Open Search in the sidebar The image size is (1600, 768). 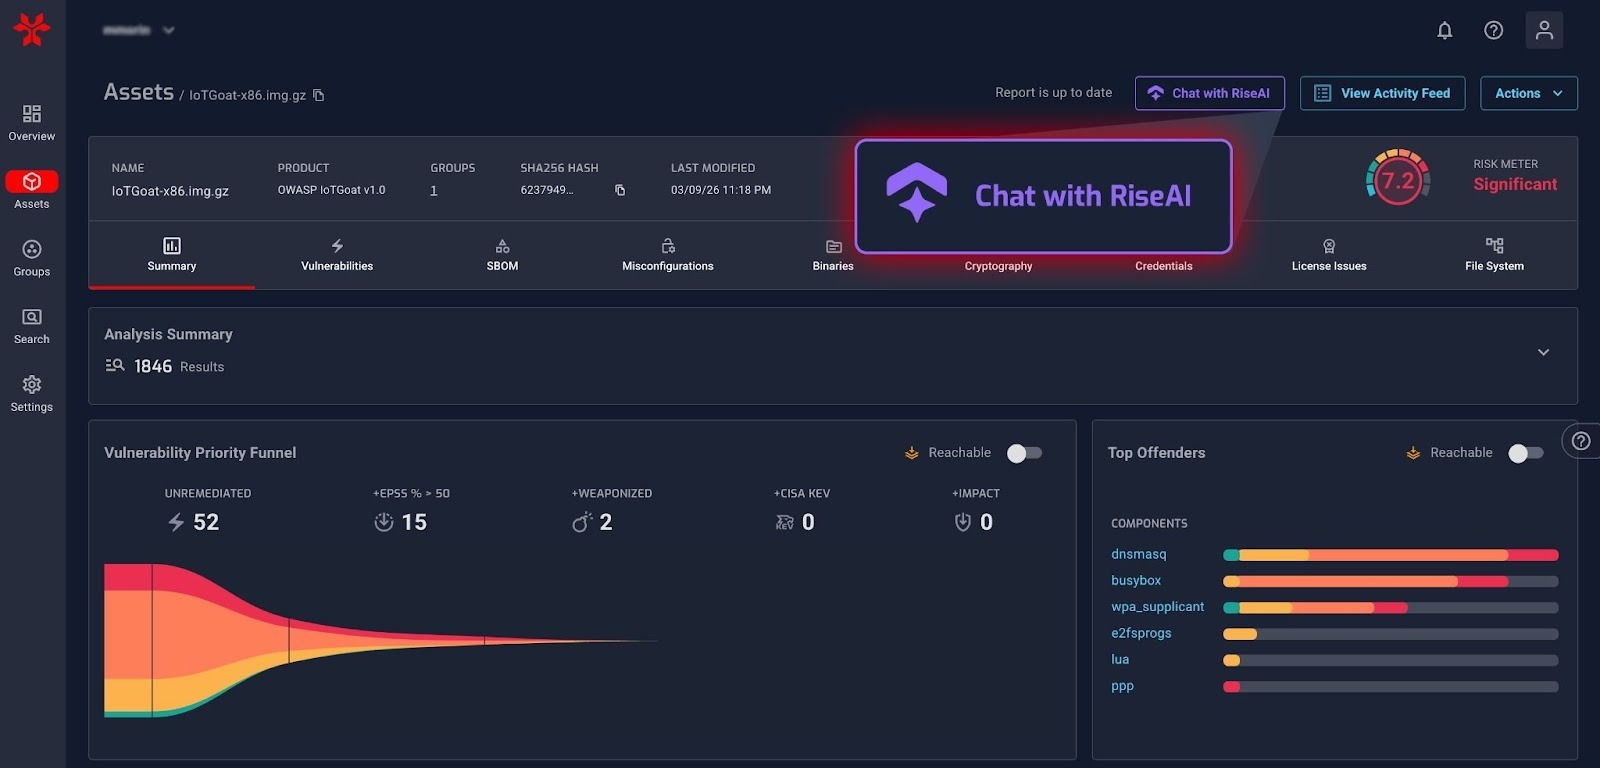[x=32, y=326]
